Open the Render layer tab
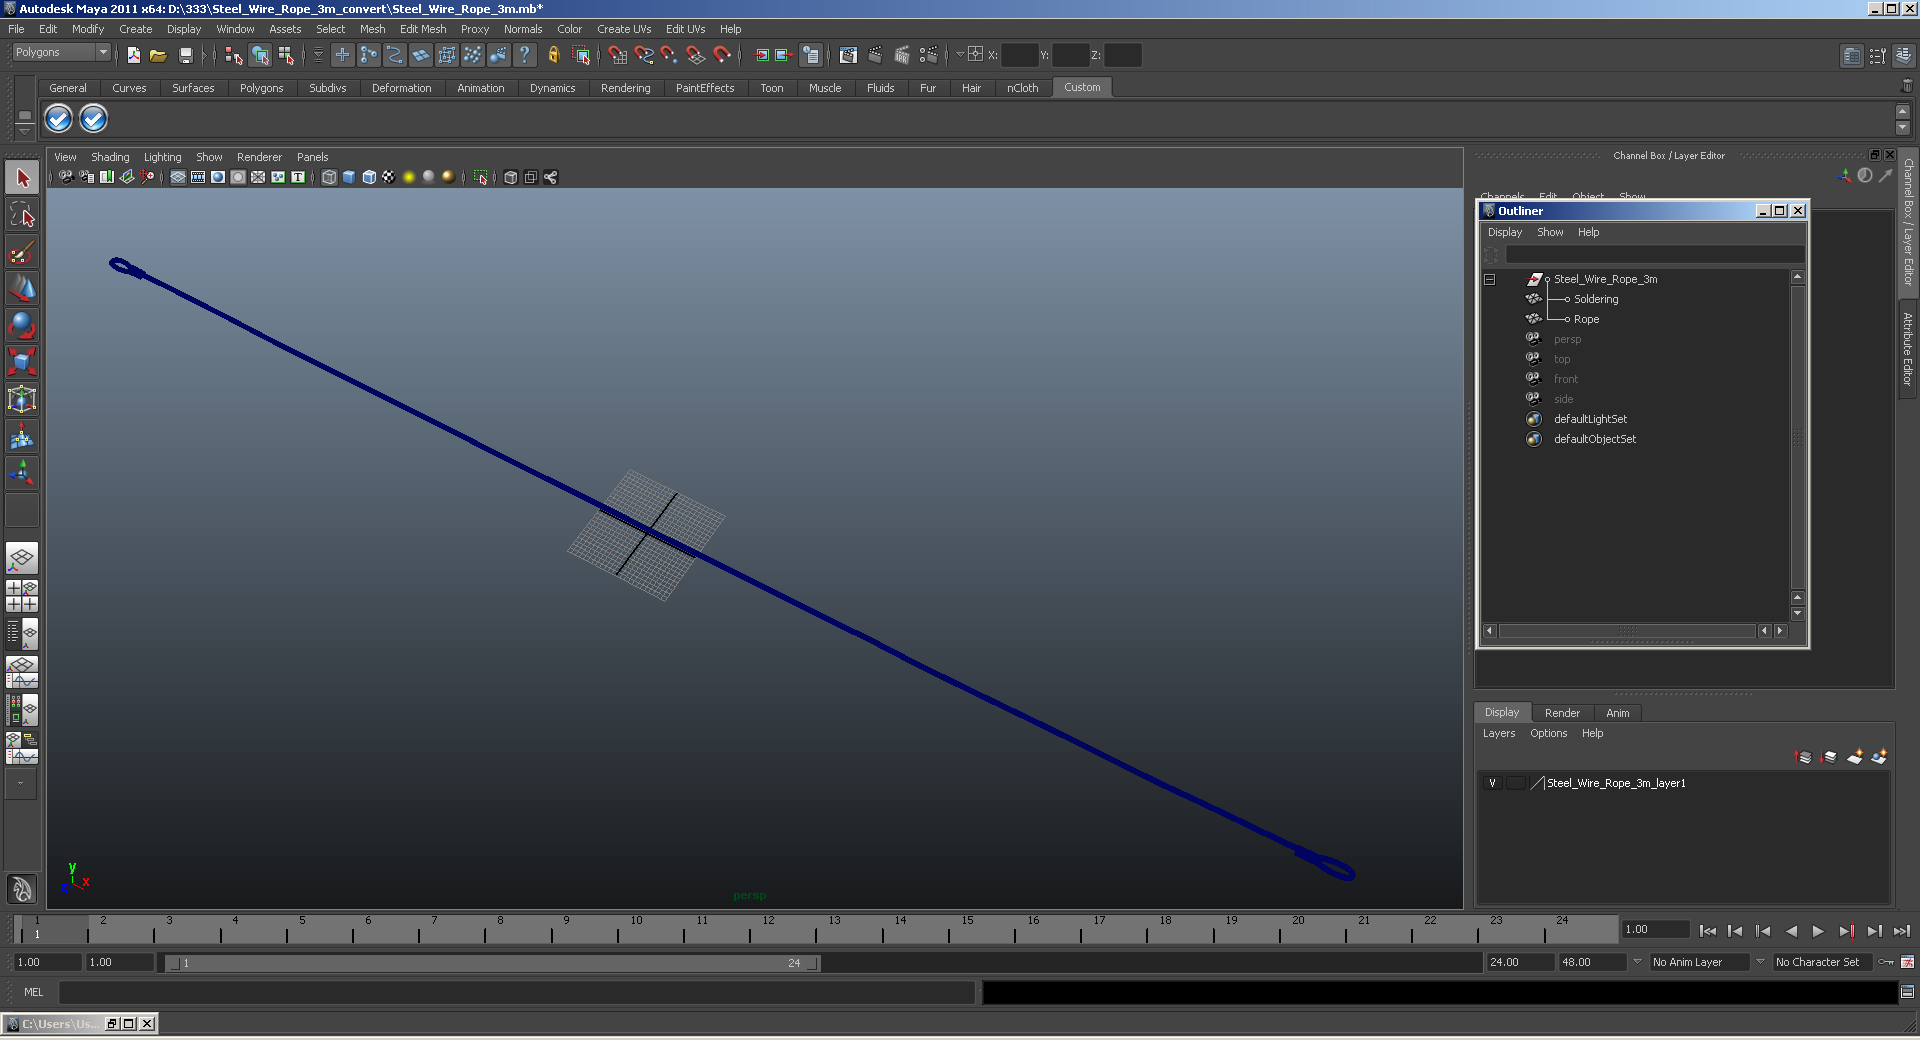 [x=1562, y=713]
